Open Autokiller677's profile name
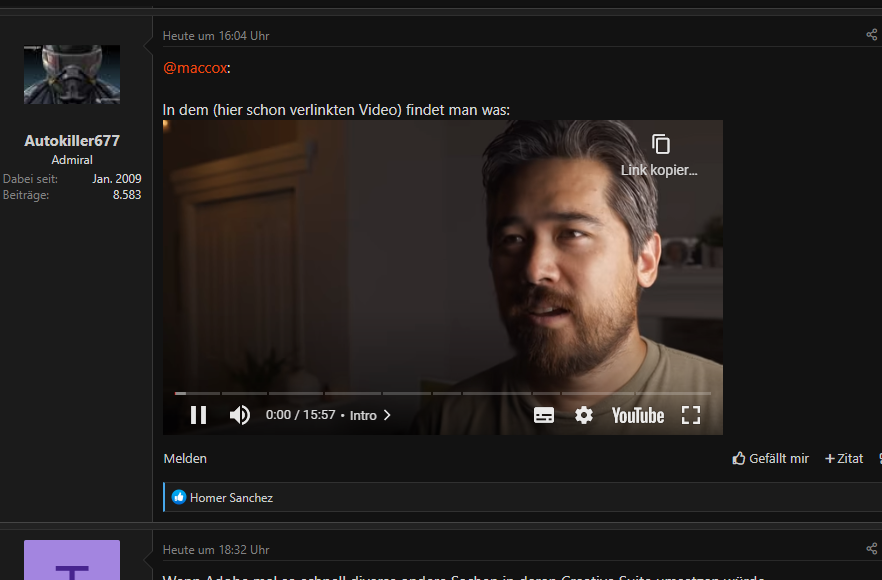Image resolution: width=882 pixels, height=580 pixels. pos(71,140)
